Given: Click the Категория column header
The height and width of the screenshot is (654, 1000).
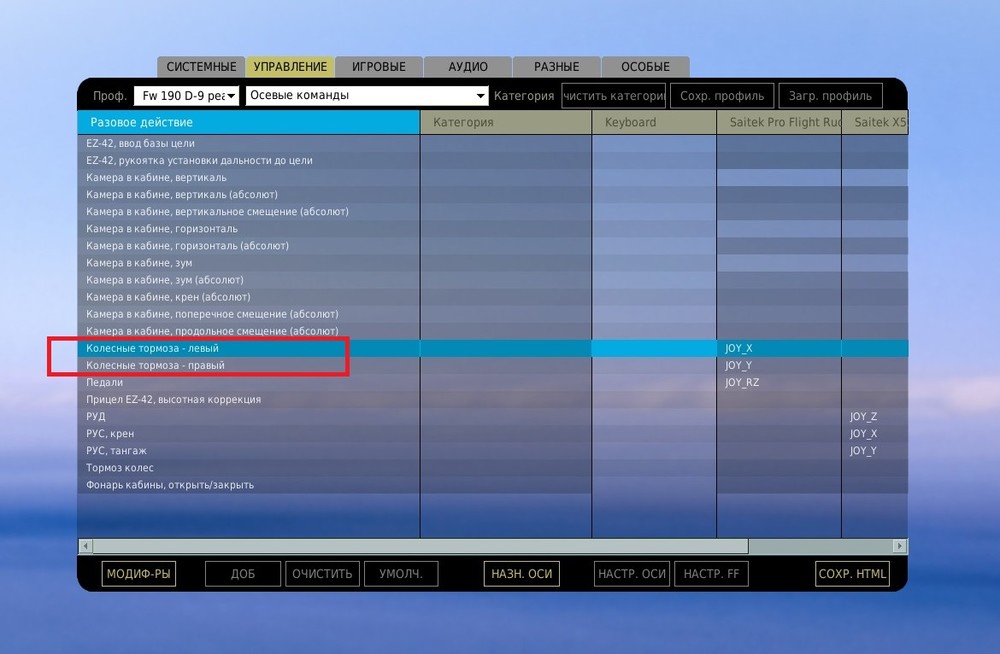Looking at the screenshot, I should point(506,122).
